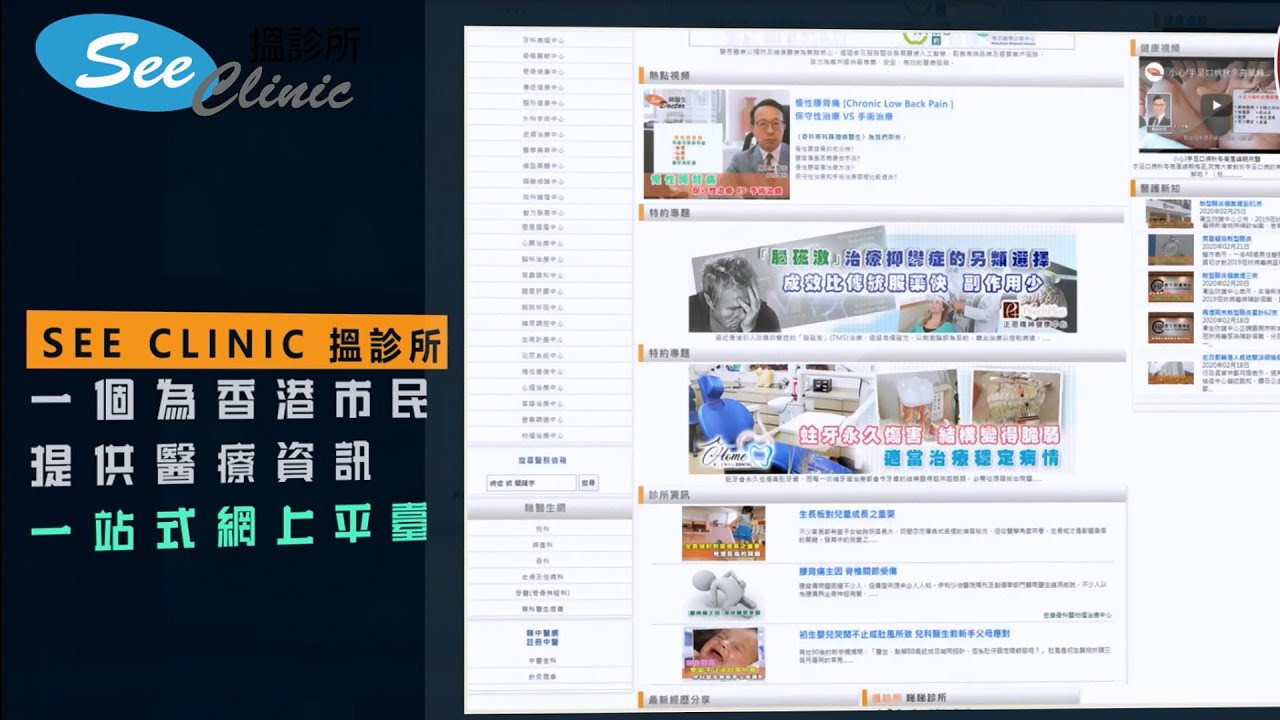Image resolution: width=1280 pixels, height=720 pixels.
Task: Open the Chronic Low Back Pain video thumbnail
Action: coord(716,144)
